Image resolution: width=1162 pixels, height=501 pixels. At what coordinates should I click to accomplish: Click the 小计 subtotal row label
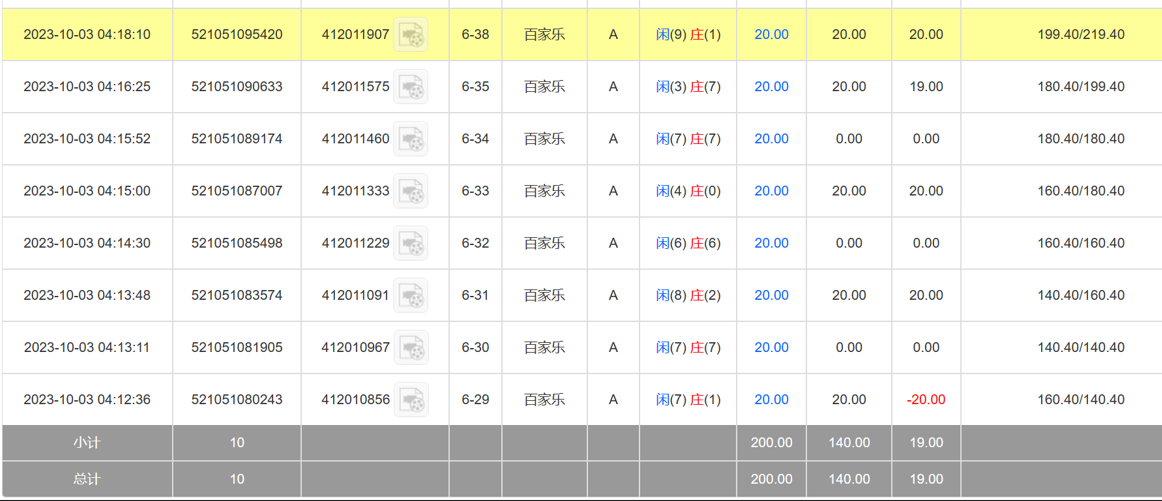tap(87, 442)
